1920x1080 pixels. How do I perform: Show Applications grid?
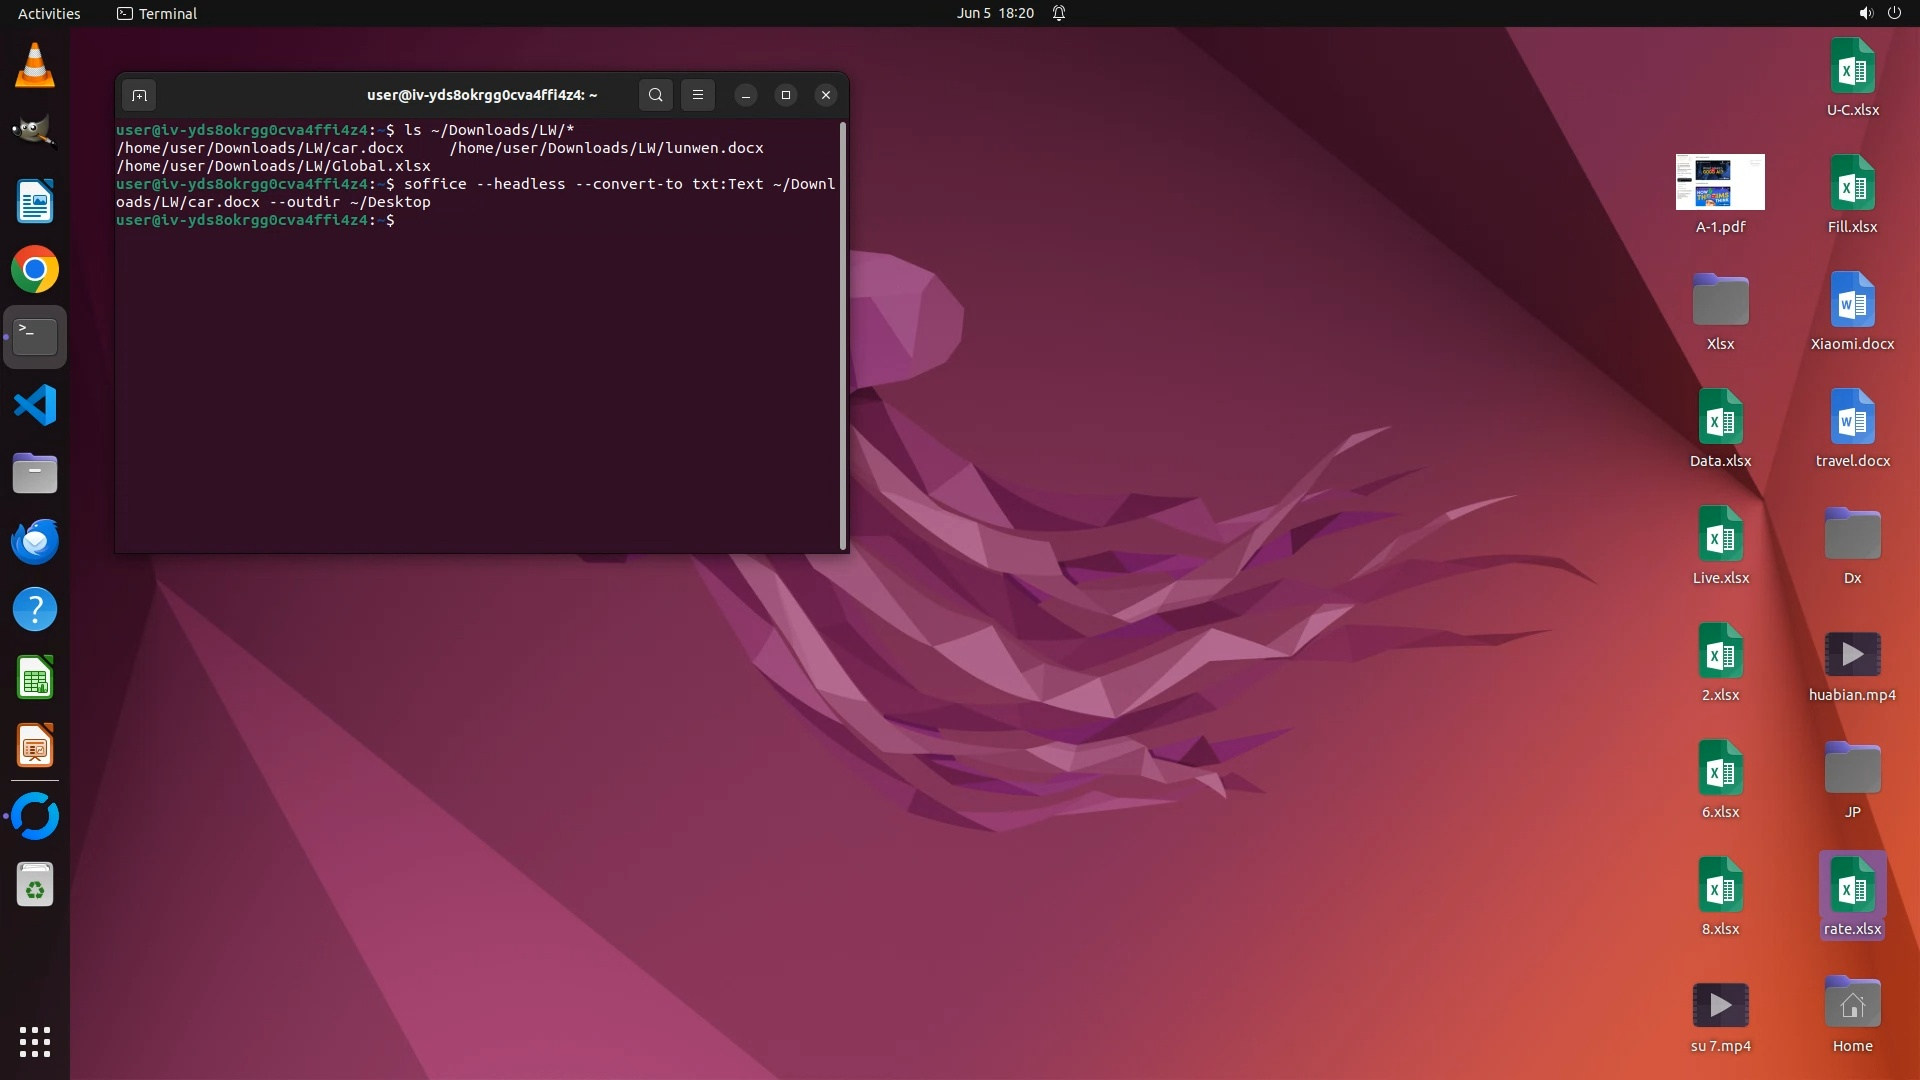point(35,1042)
